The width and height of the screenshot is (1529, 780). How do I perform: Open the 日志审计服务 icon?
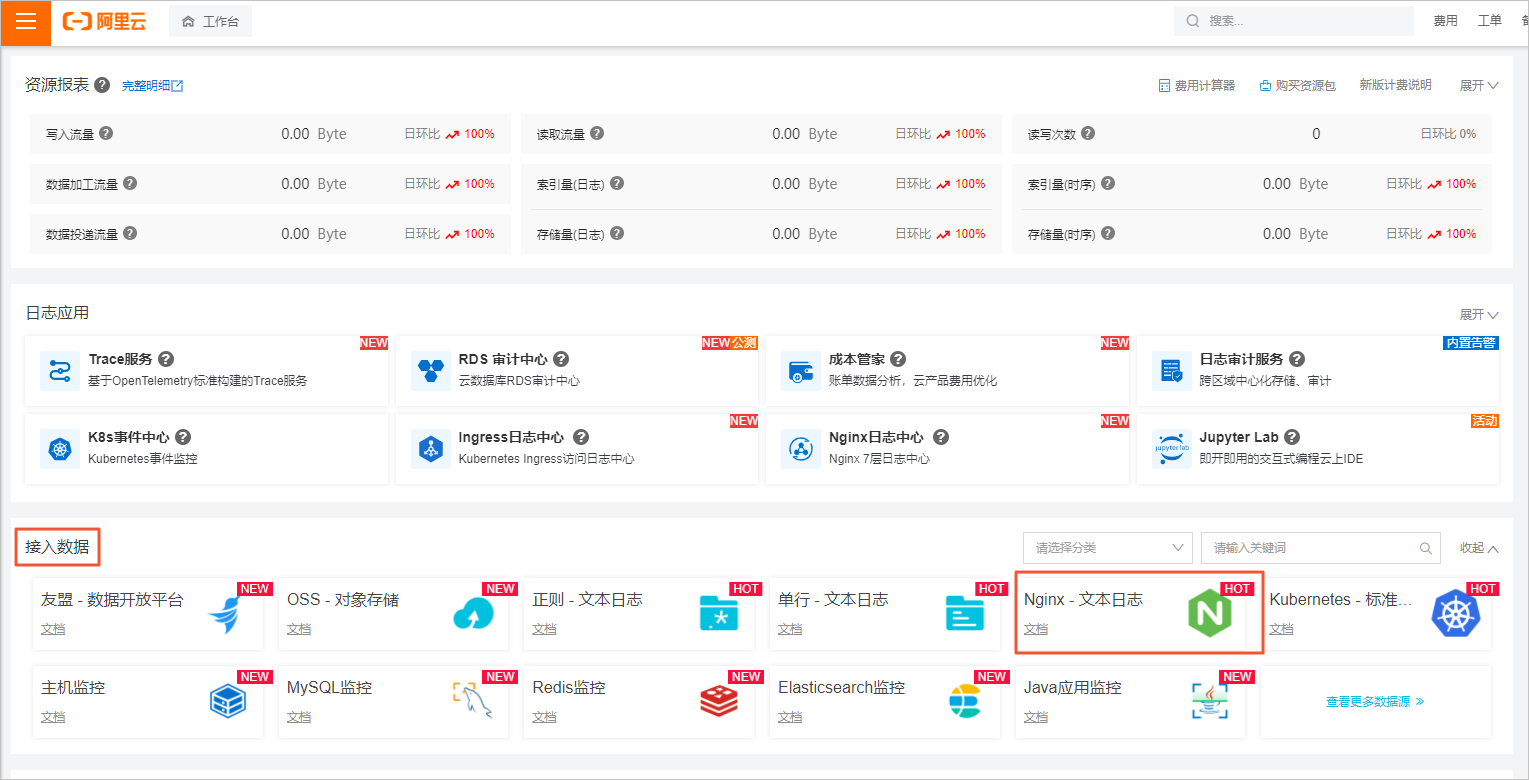tap(1172, 370)
